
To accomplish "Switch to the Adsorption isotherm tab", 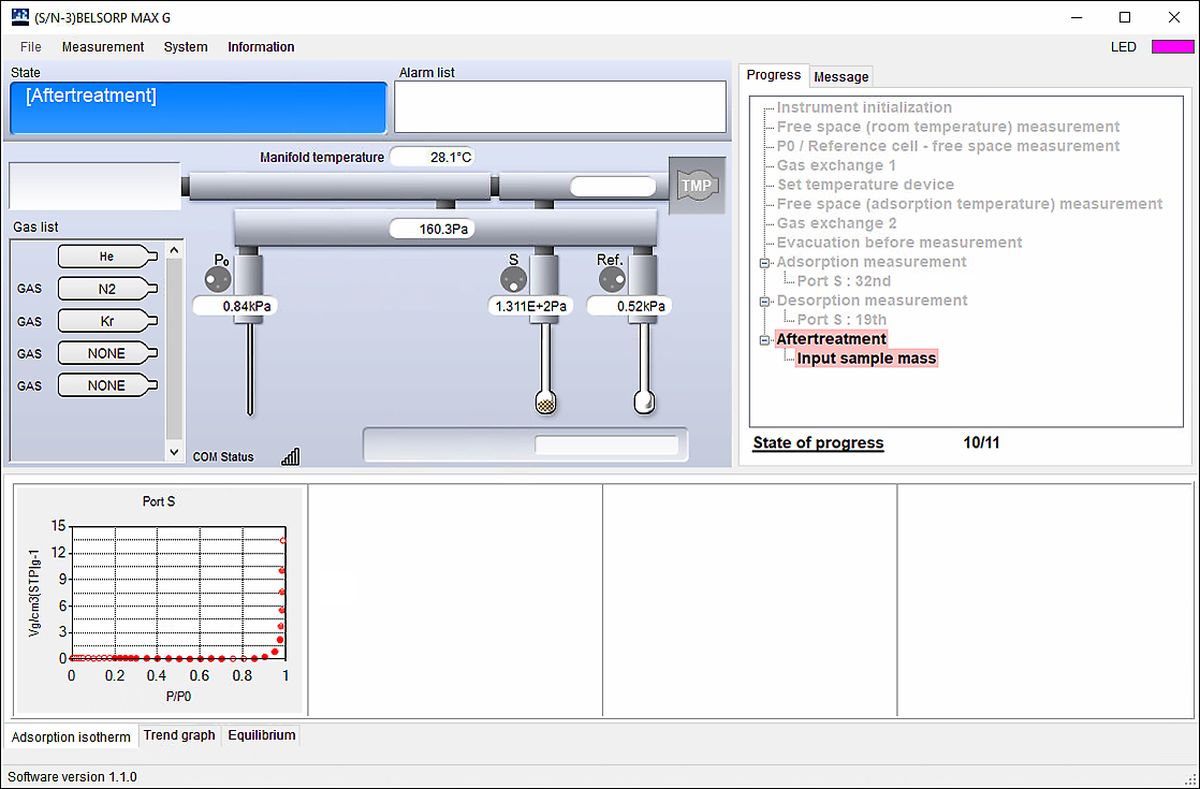I will [71, 737].
